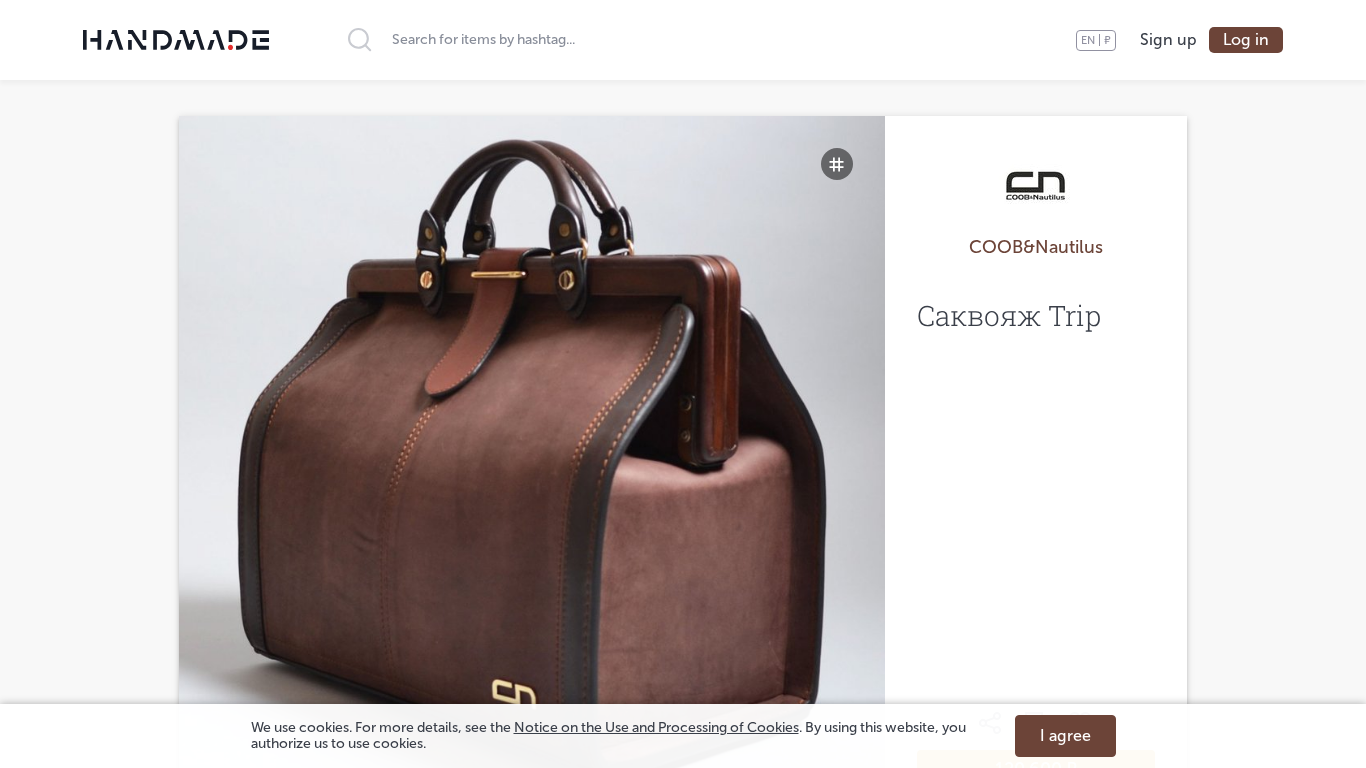Viewport: 1366px width, 768px height.
Task: Focus the hashtag search field
Action: pos(600,39)
